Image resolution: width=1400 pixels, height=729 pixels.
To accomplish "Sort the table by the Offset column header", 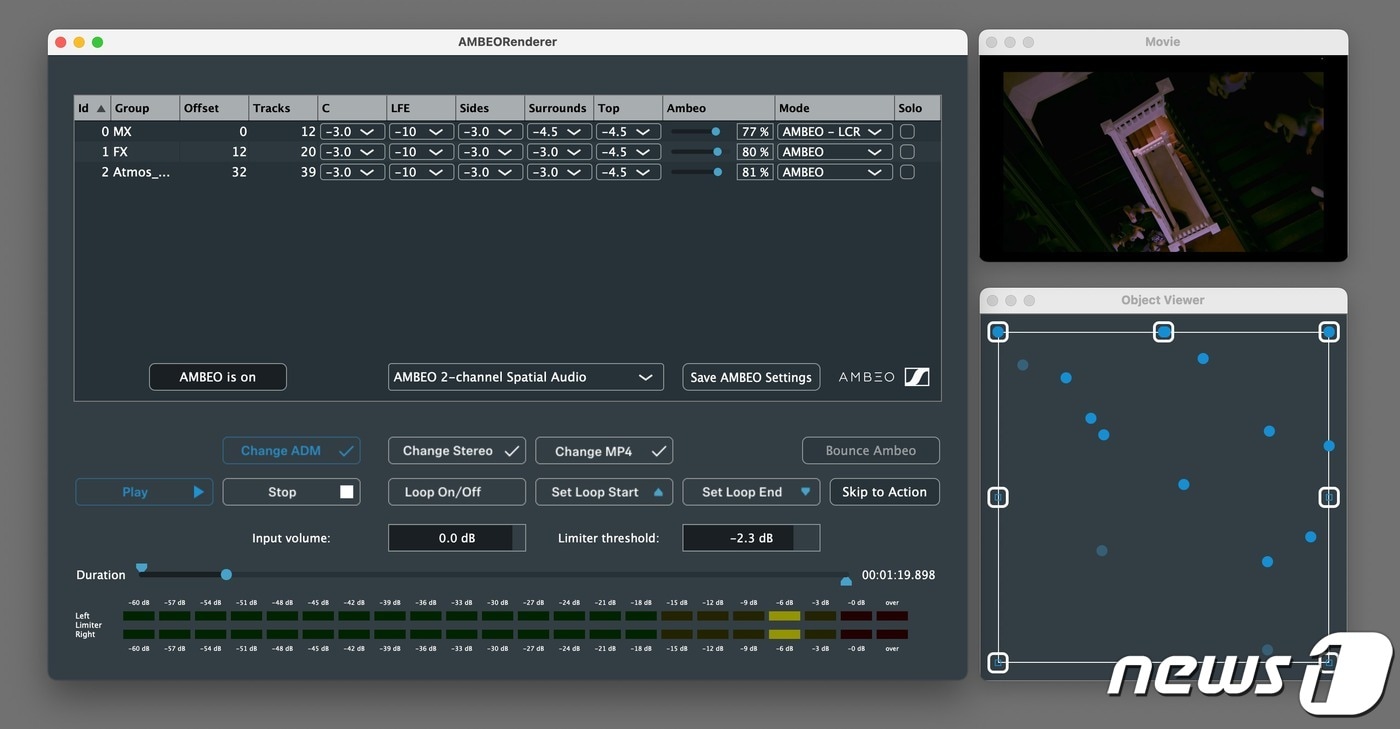I will click(x=214, y=108).
